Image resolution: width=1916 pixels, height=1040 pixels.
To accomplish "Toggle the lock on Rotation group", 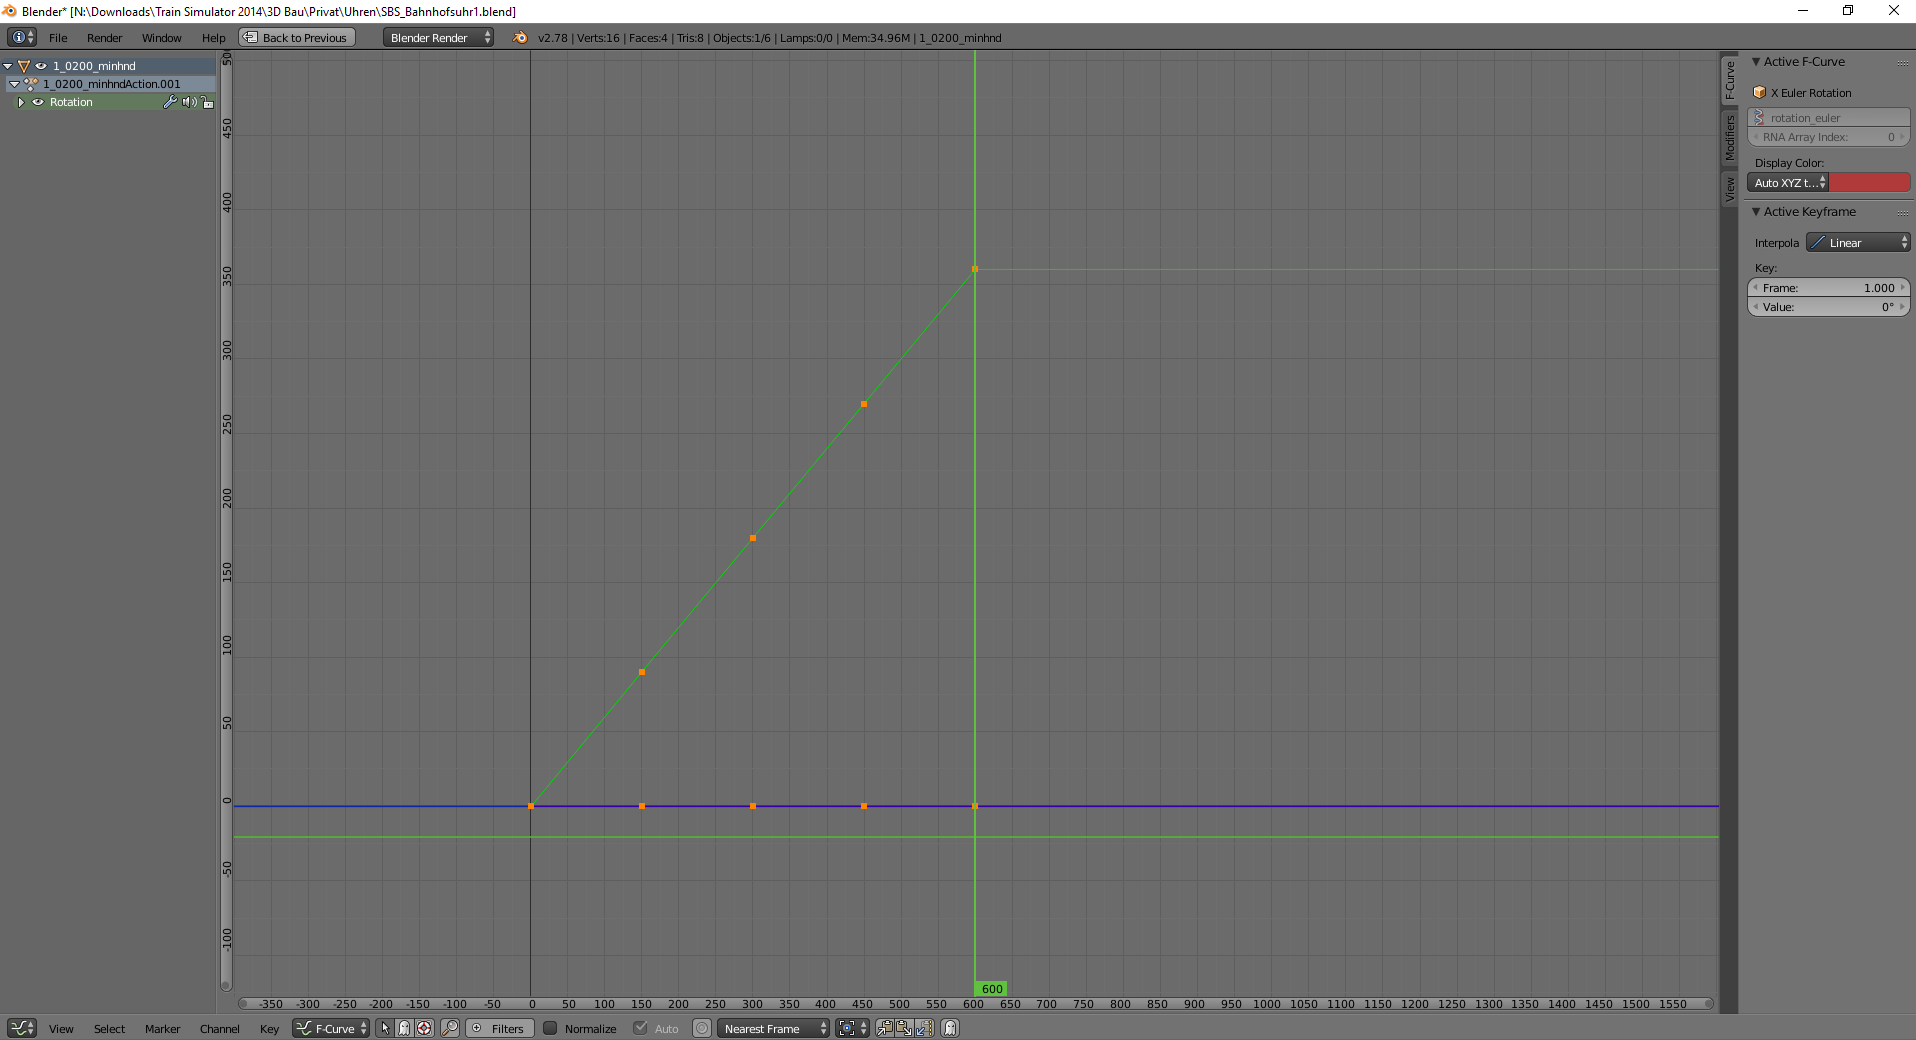I will [207, 102].
